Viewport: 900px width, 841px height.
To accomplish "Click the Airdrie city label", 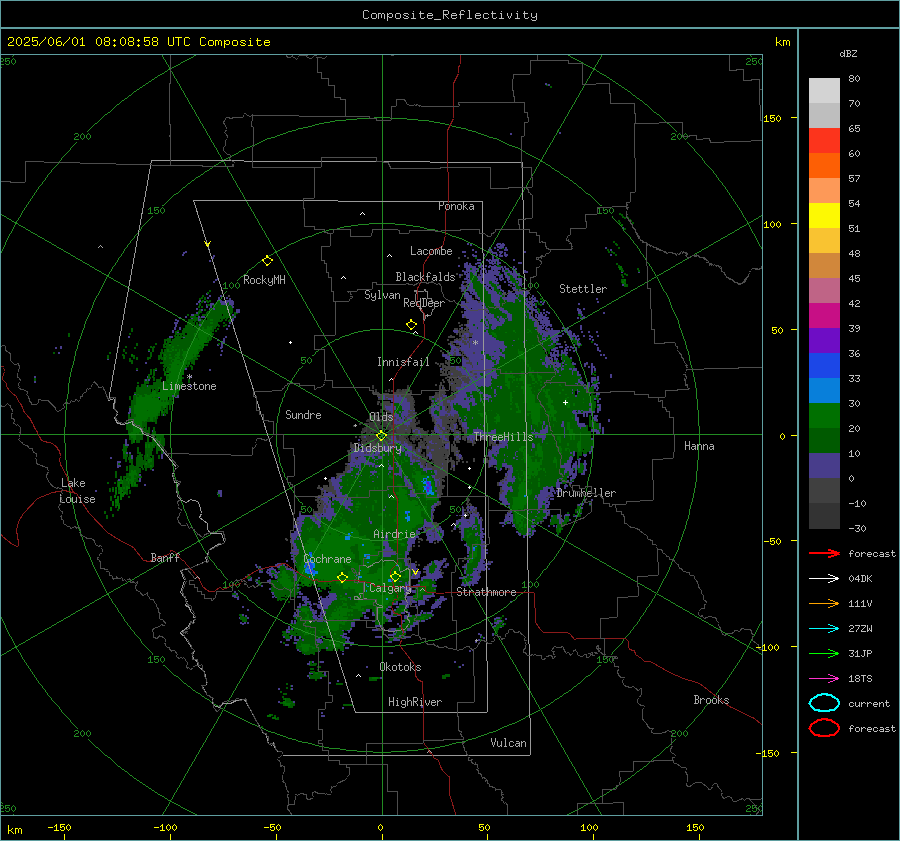I will tap(394, 534).
